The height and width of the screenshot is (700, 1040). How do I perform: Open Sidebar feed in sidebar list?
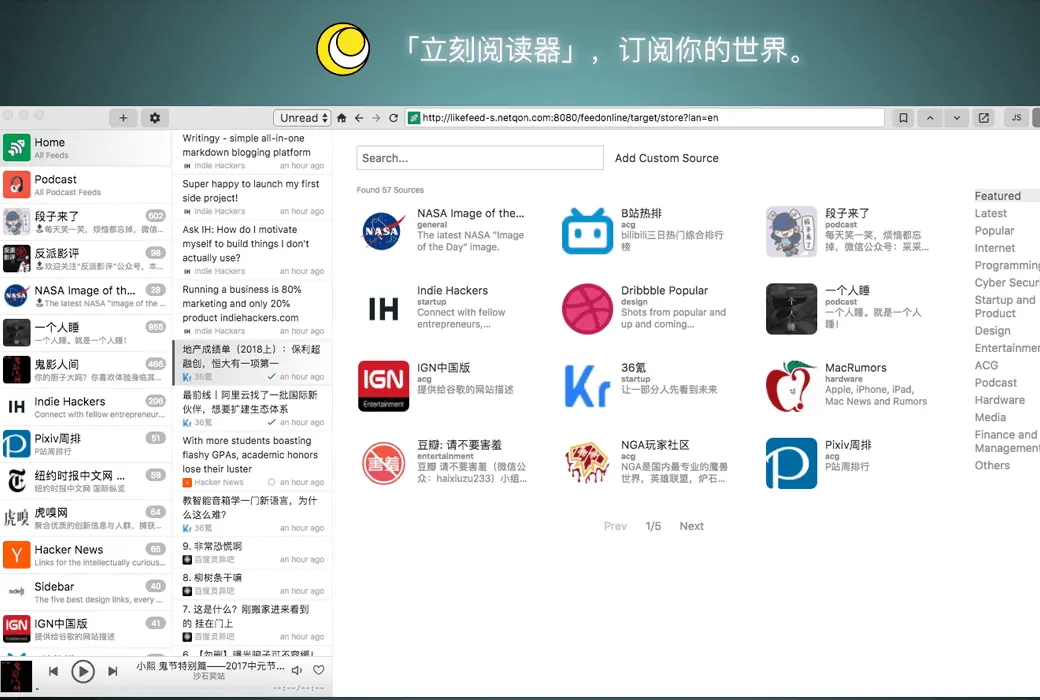click(x=86, y=593)
